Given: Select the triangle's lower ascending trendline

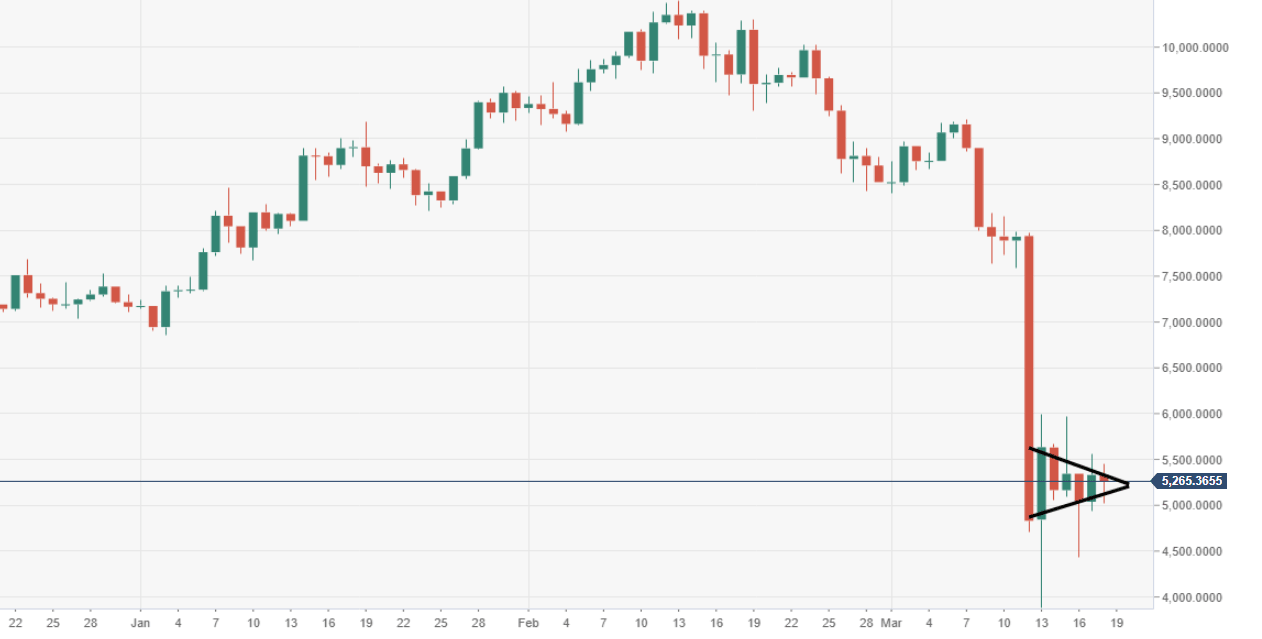Looking at the screenshot, I should (x=1078, y=501).
